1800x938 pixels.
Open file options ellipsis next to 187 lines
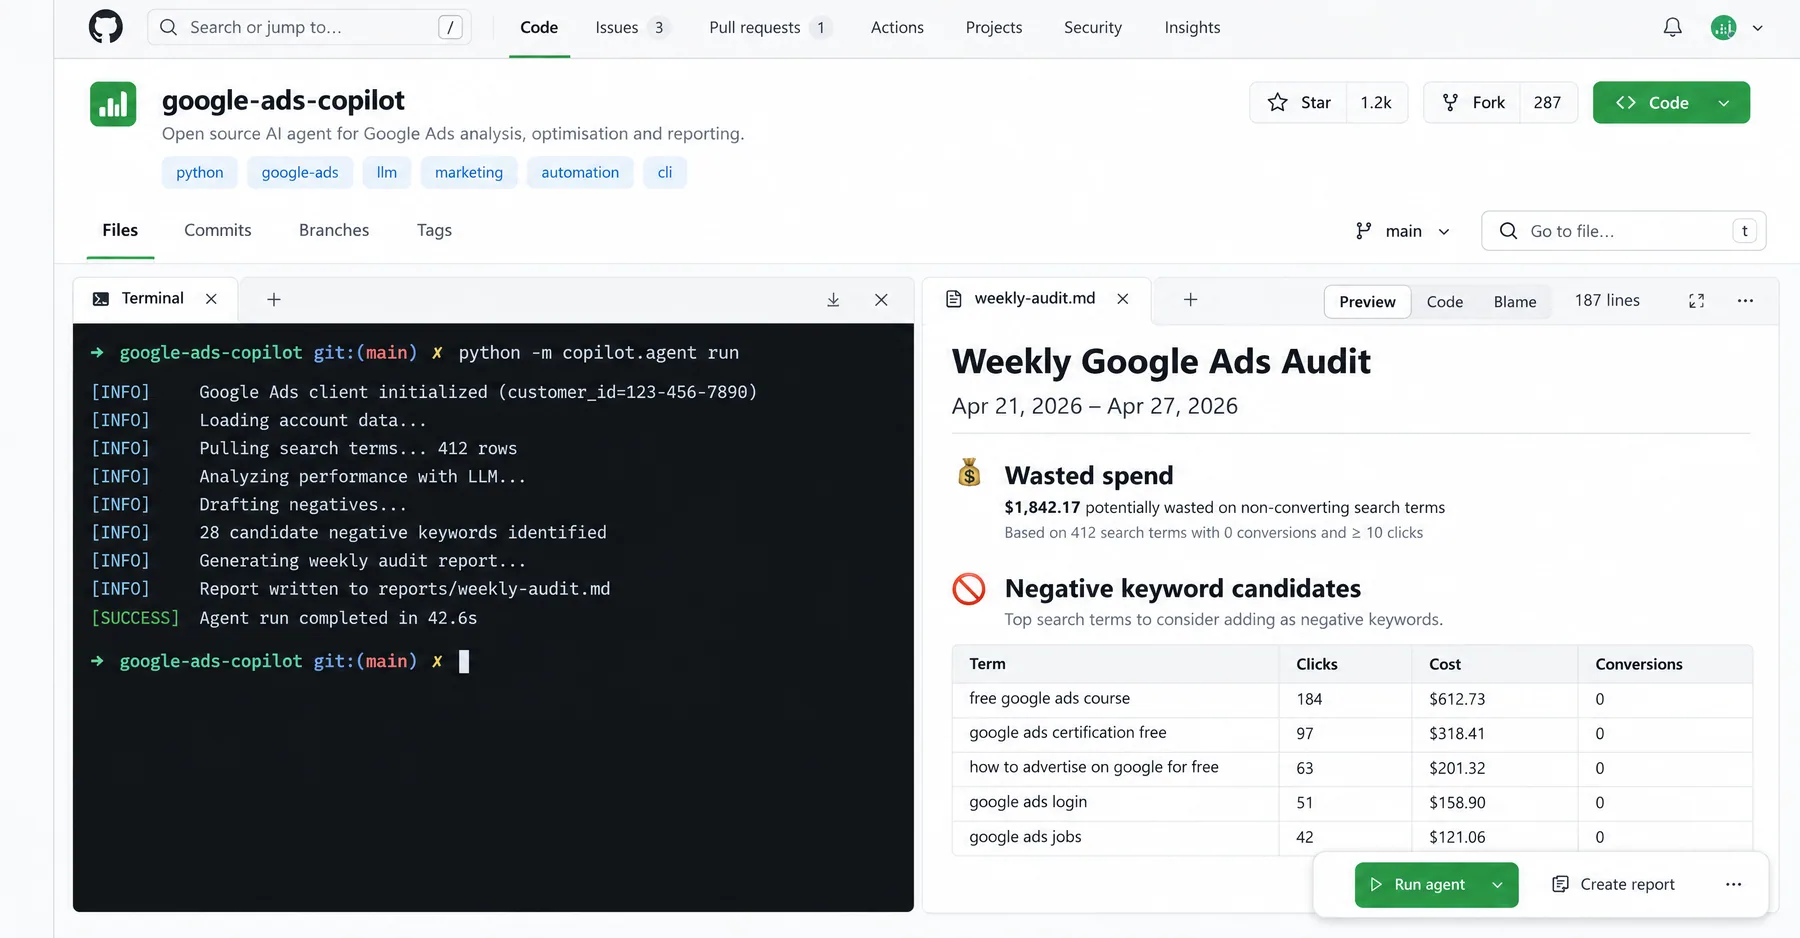1745,301
